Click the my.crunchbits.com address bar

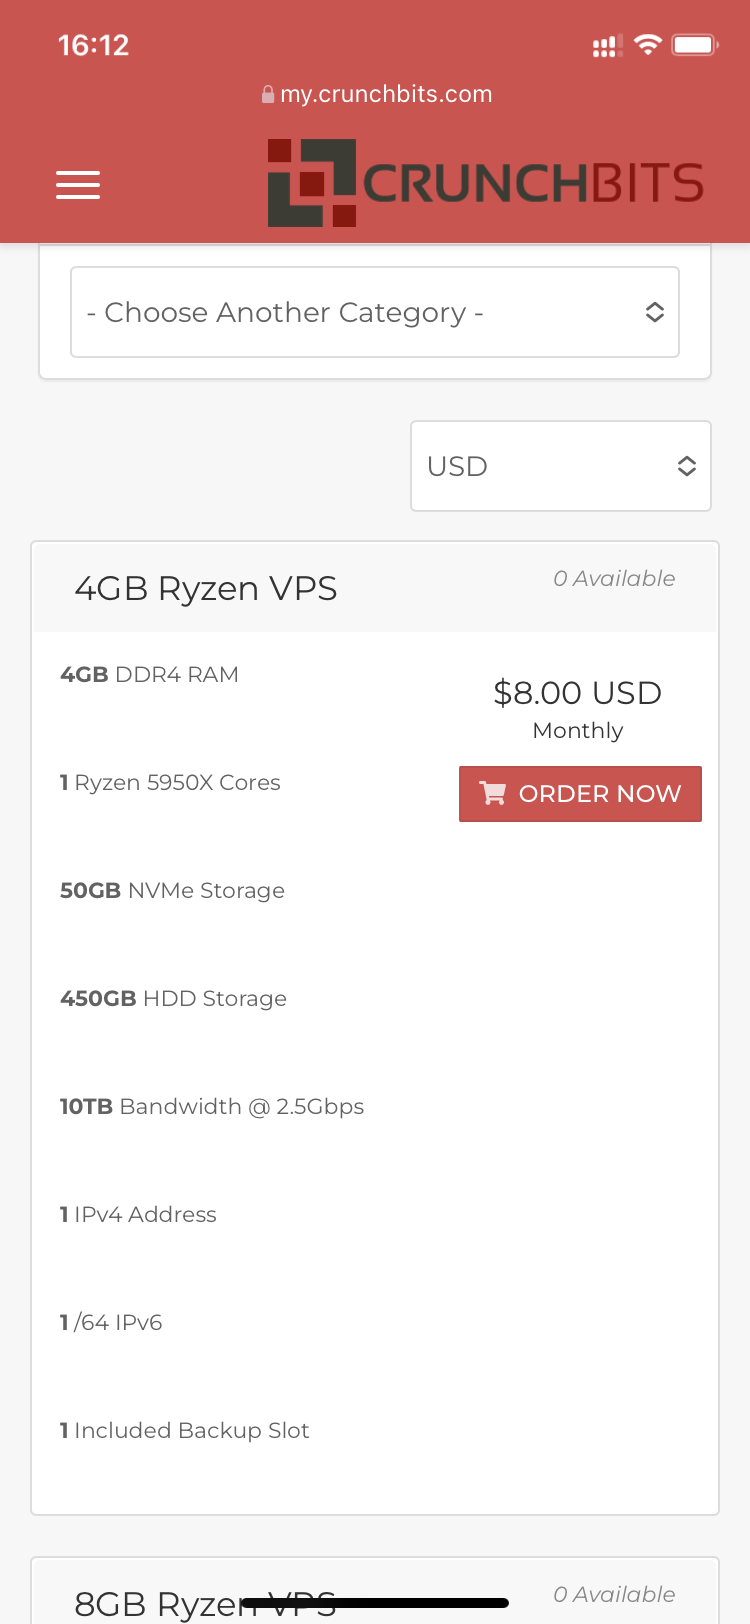(377, 93)
